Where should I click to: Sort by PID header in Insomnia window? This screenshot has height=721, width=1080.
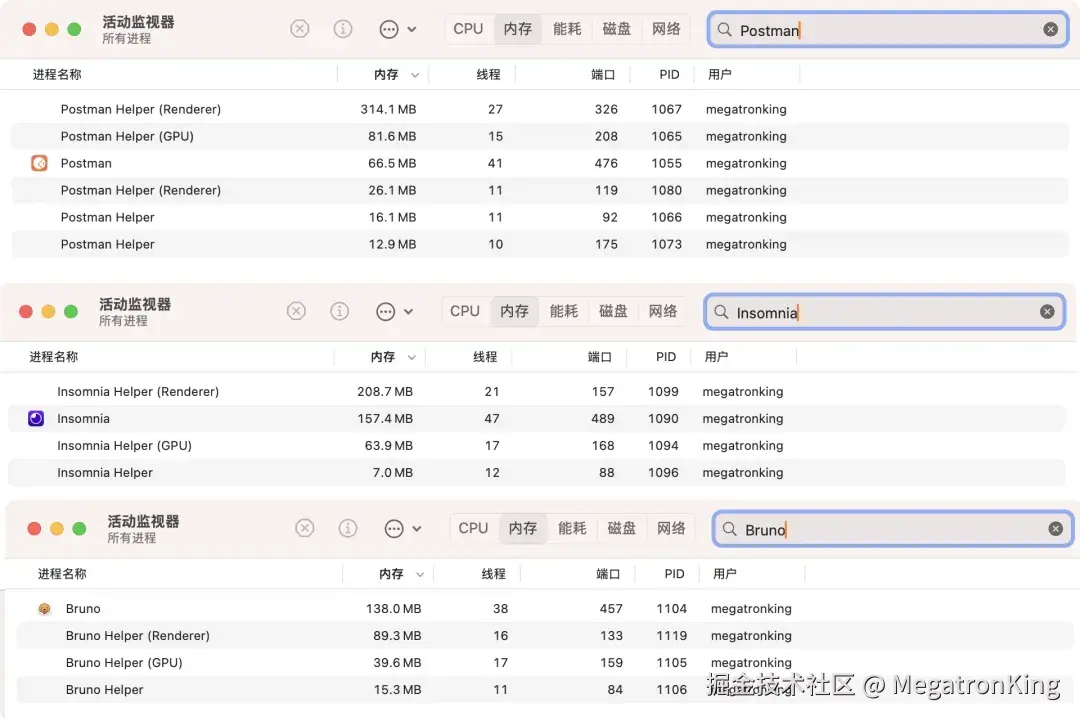coord(666,357)
